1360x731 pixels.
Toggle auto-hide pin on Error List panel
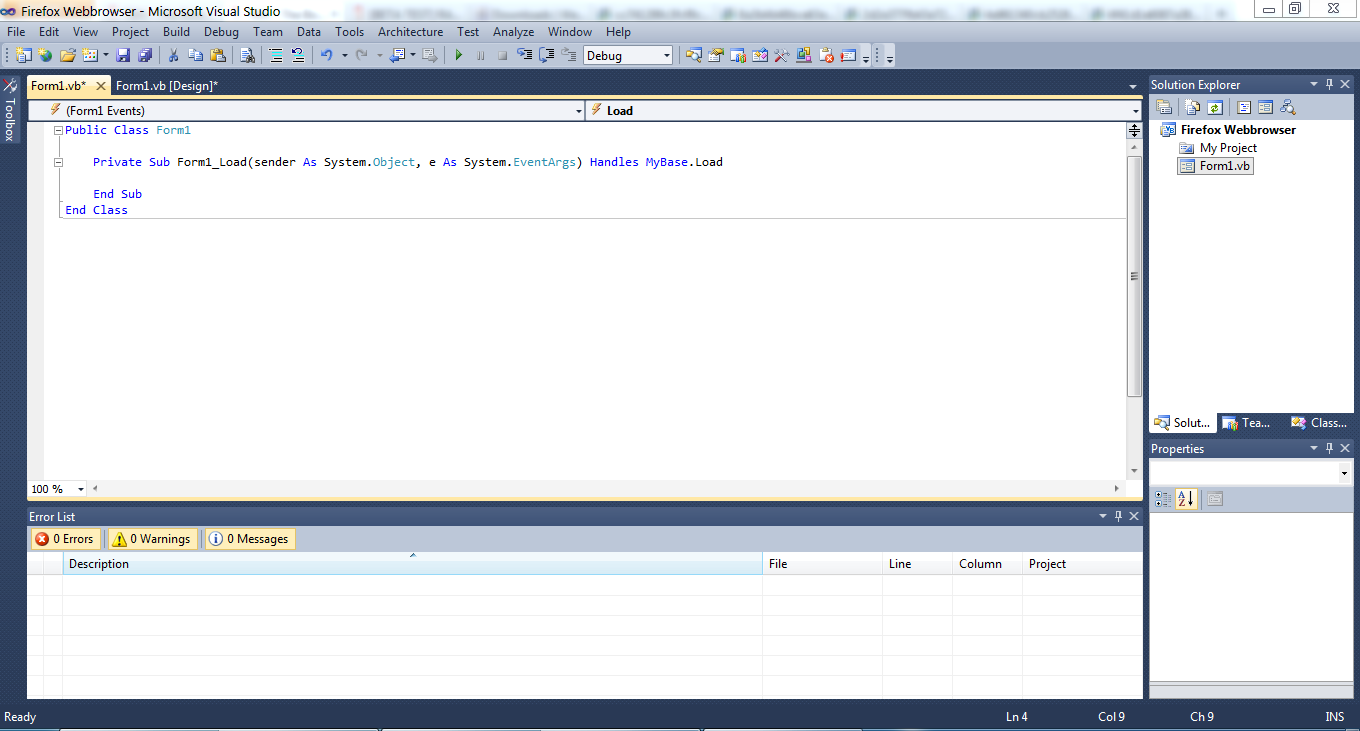[1118, 516]
